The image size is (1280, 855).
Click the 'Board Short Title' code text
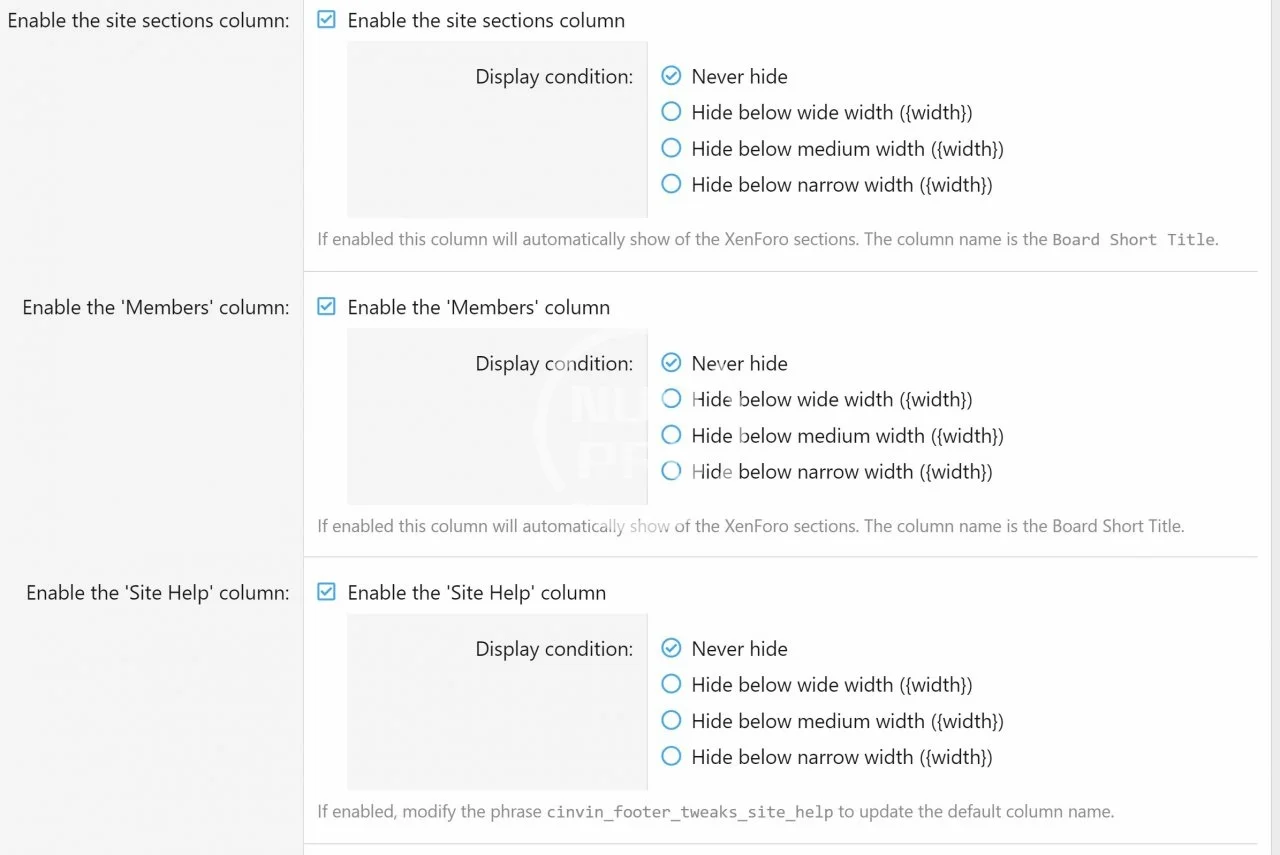pyautogui.click(x=1133, y=240)
